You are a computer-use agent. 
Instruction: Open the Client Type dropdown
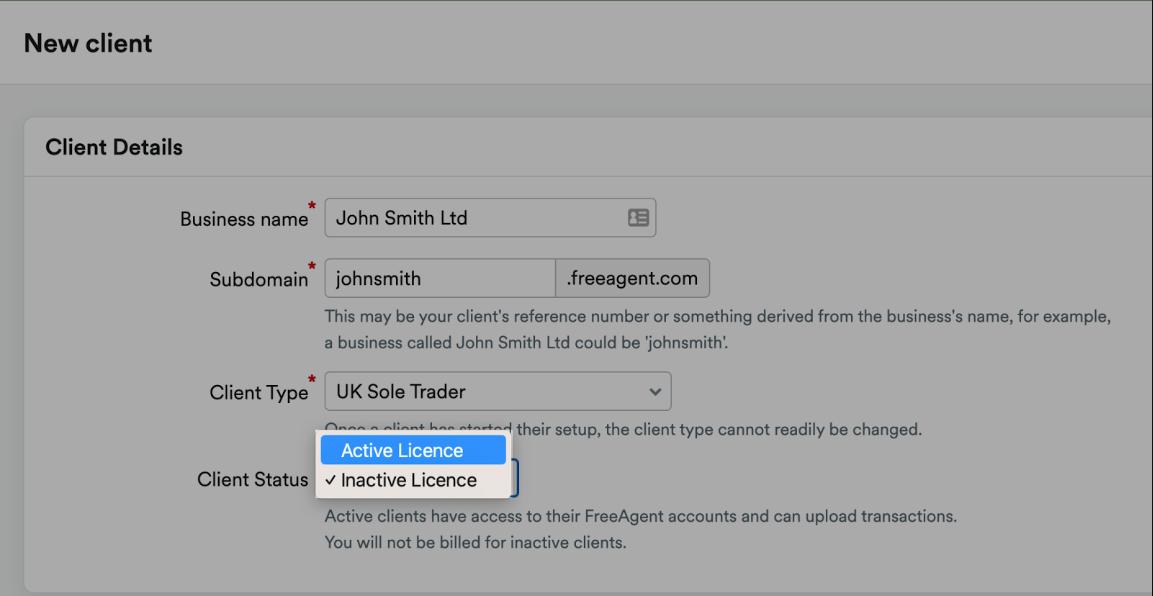click(x=498, y=391)
